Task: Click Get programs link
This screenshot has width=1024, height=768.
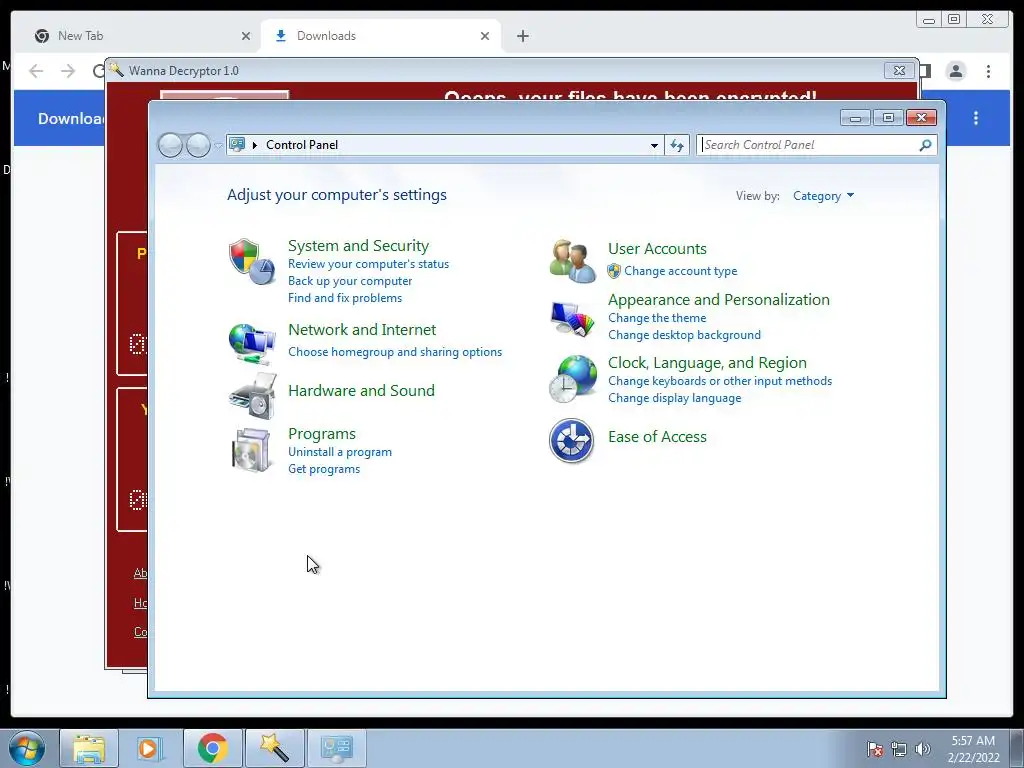Action: (x=324, y=469)
